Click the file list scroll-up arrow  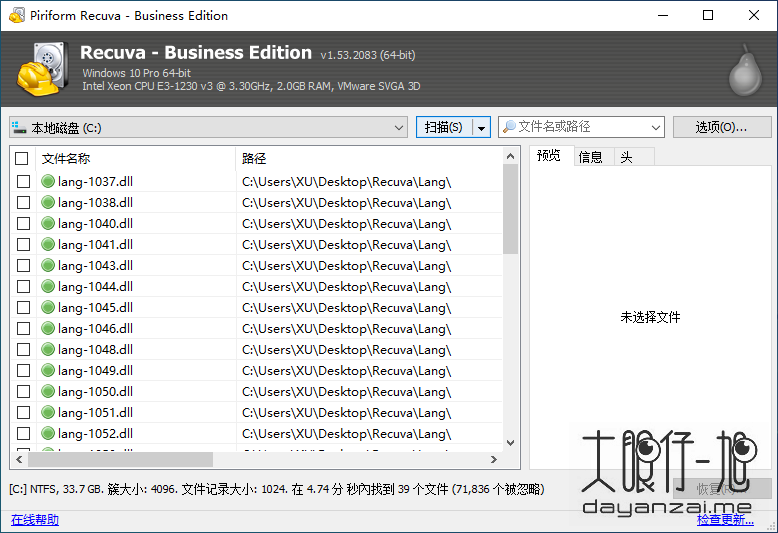(510, 156)
